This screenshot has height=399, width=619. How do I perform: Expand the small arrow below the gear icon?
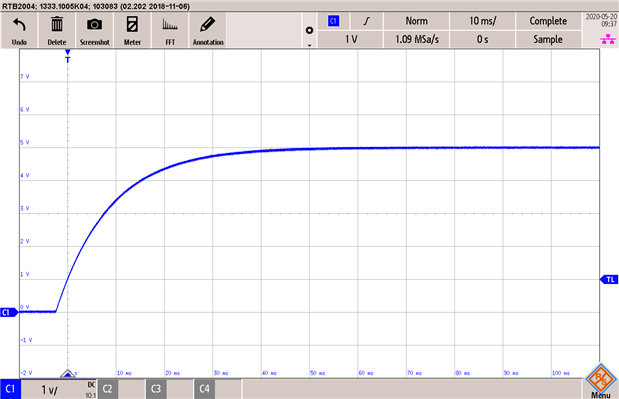[310, 45]
